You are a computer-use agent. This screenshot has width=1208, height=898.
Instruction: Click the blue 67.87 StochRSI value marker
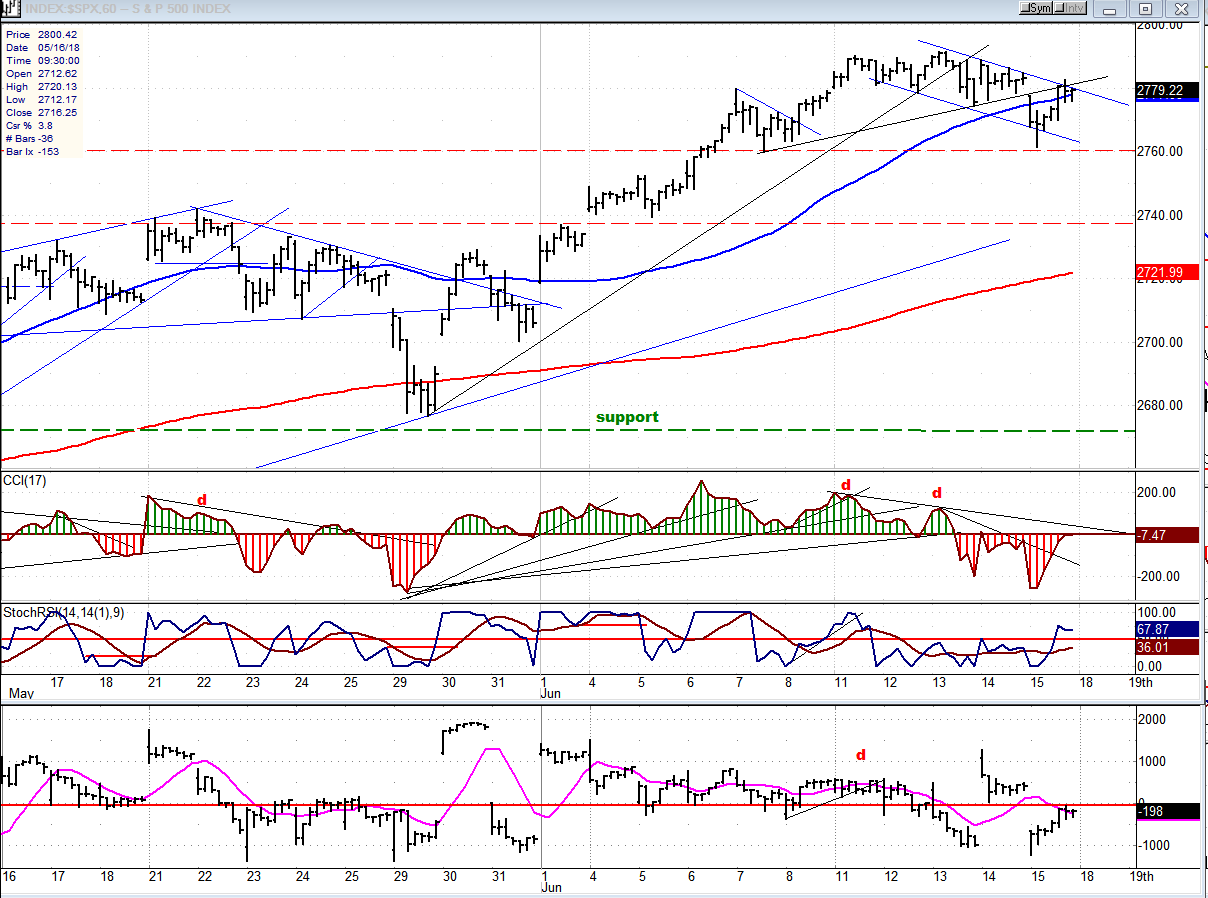[x=1160, y=629]
